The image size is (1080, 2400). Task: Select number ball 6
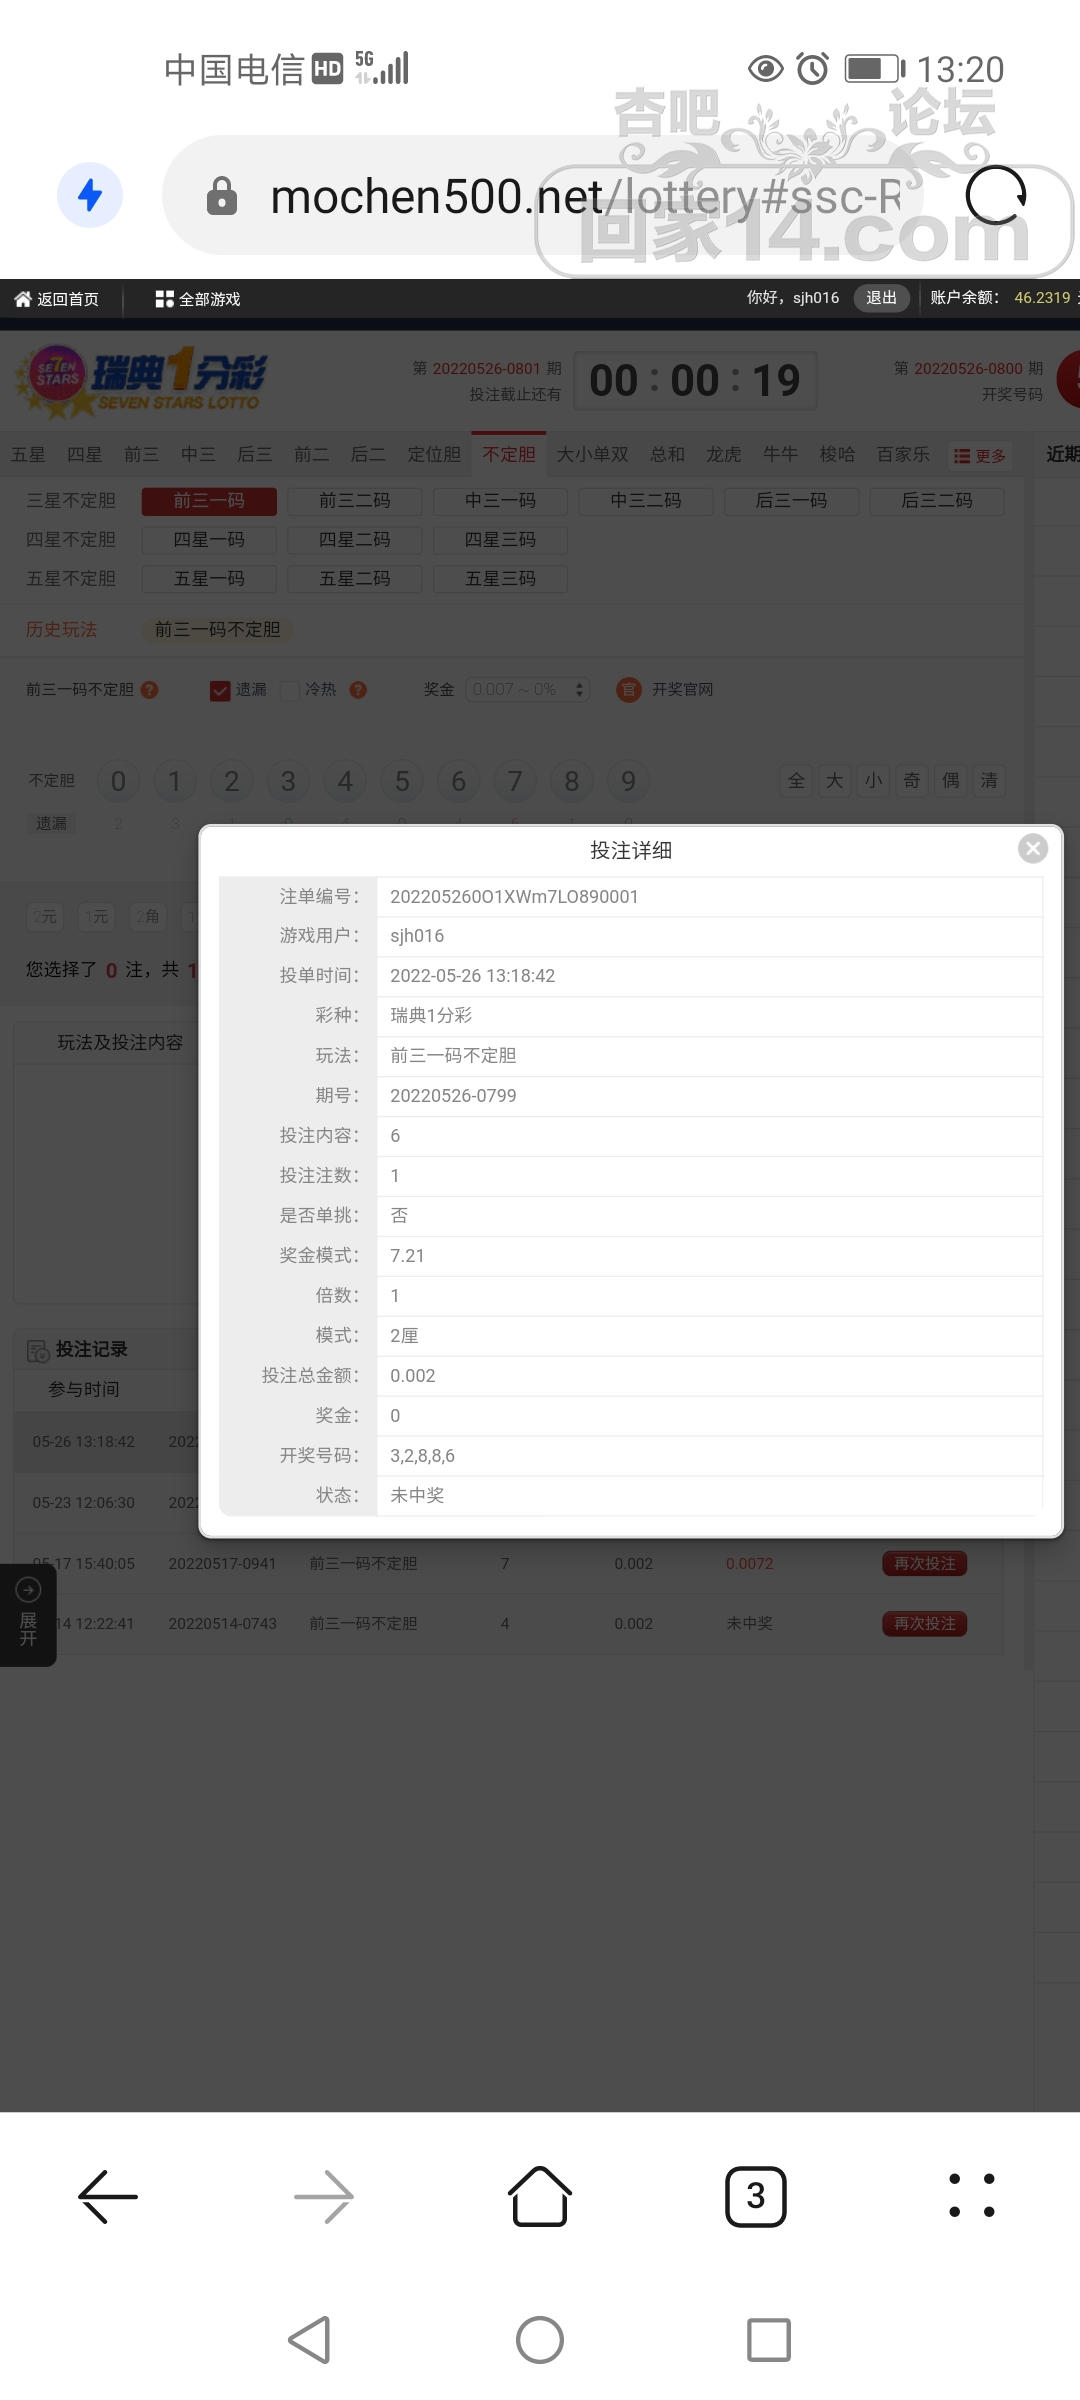[x=459, y=781]
